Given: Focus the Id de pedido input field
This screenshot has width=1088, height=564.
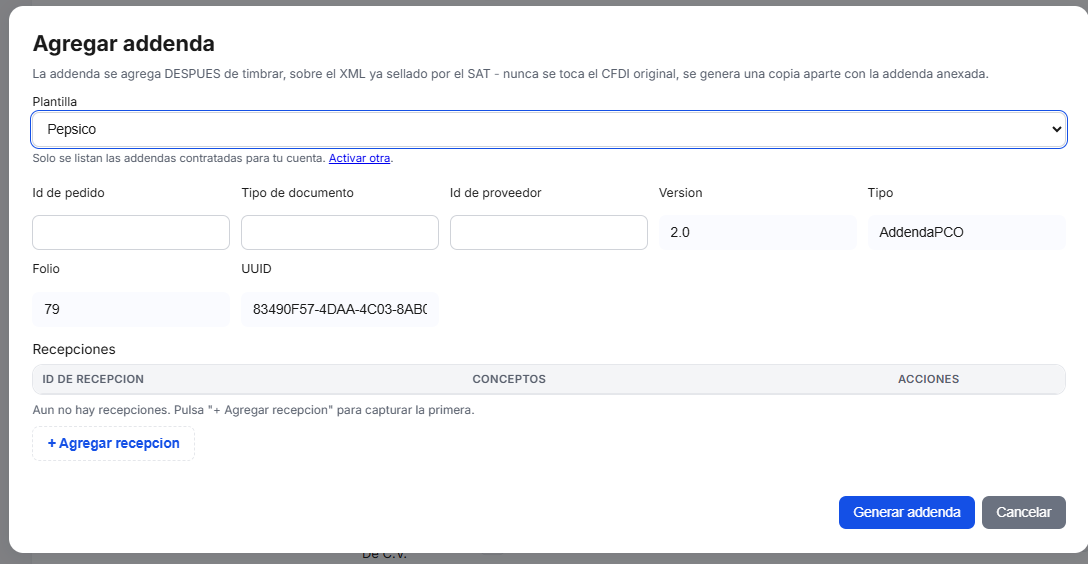Looking at the screenshot, I should pyautogui.click(x=131, y=232).
